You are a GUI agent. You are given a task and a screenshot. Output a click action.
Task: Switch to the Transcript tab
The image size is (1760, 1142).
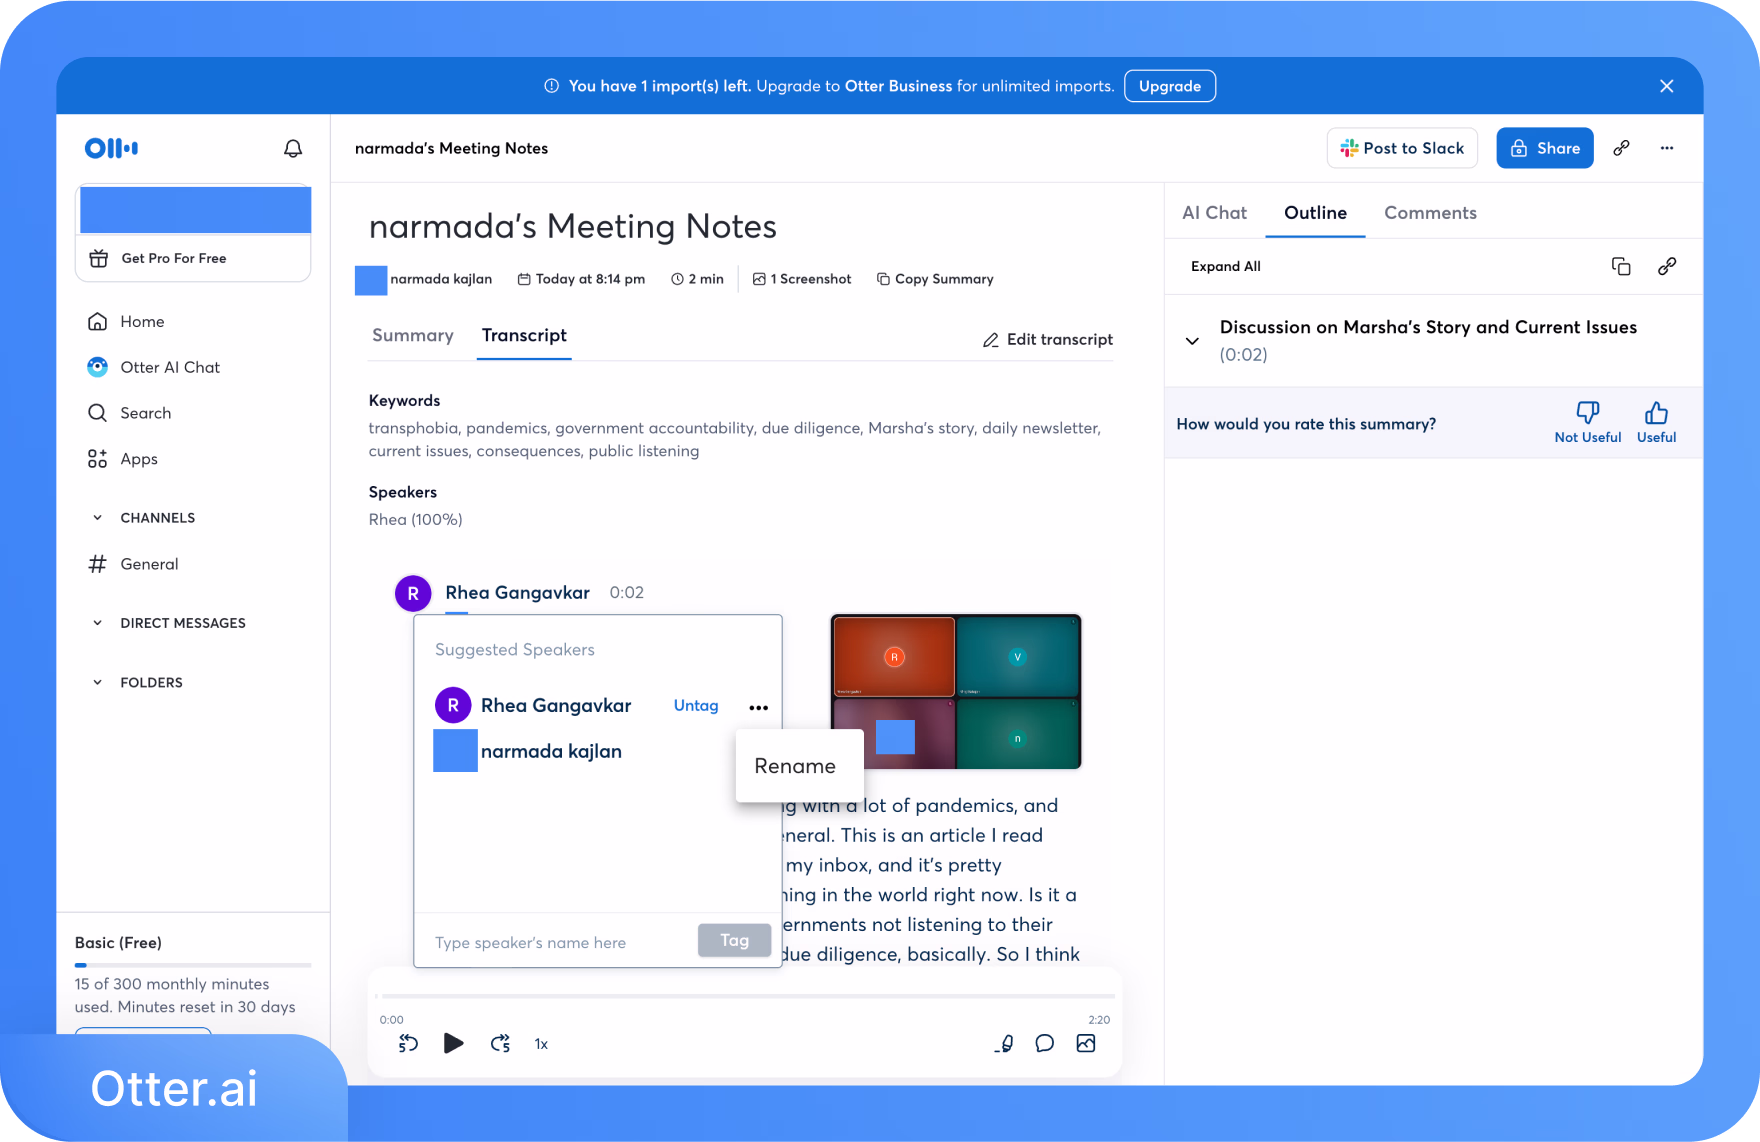[x=524, y=336]
